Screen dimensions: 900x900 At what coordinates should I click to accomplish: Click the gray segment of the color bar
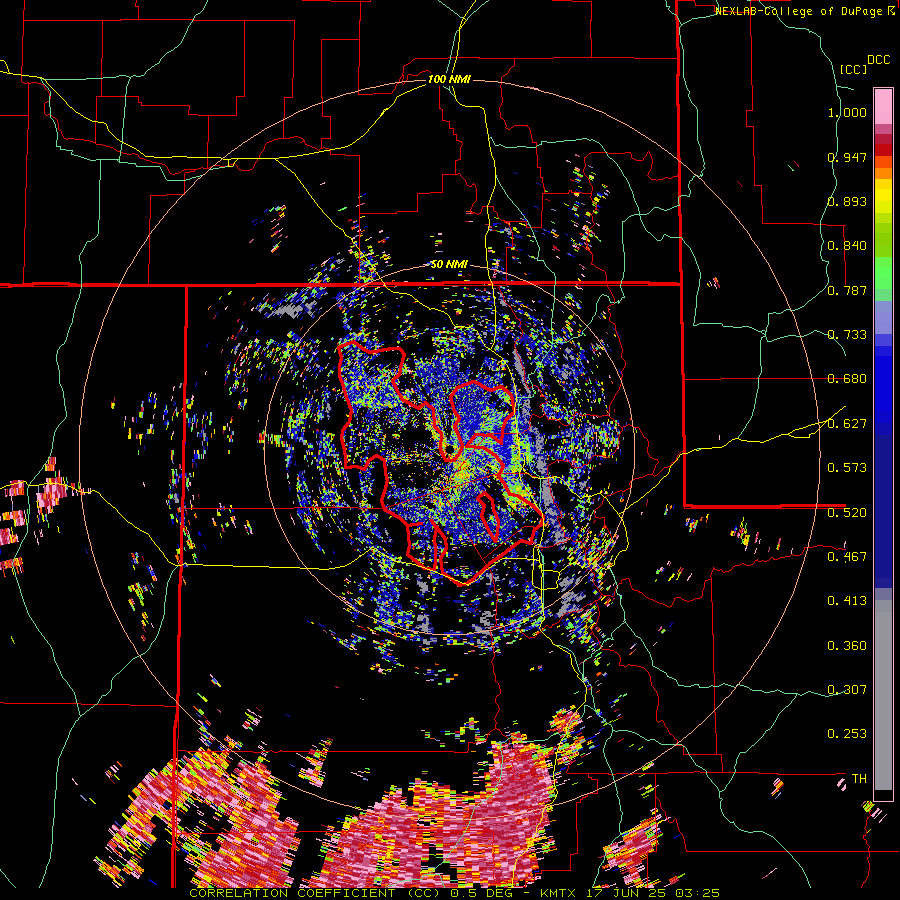point(883,695)
